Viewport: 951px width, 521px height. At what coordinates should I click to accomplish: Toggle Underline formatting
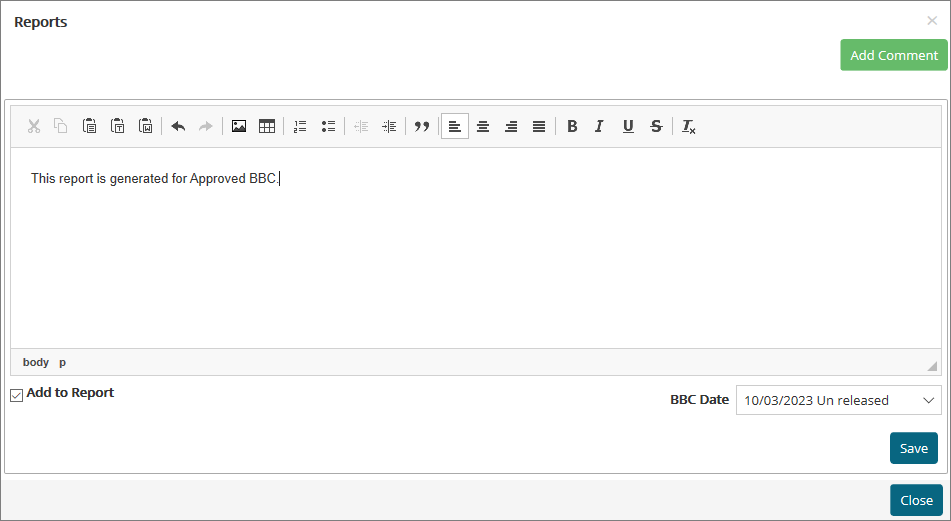tap(628, 126)
